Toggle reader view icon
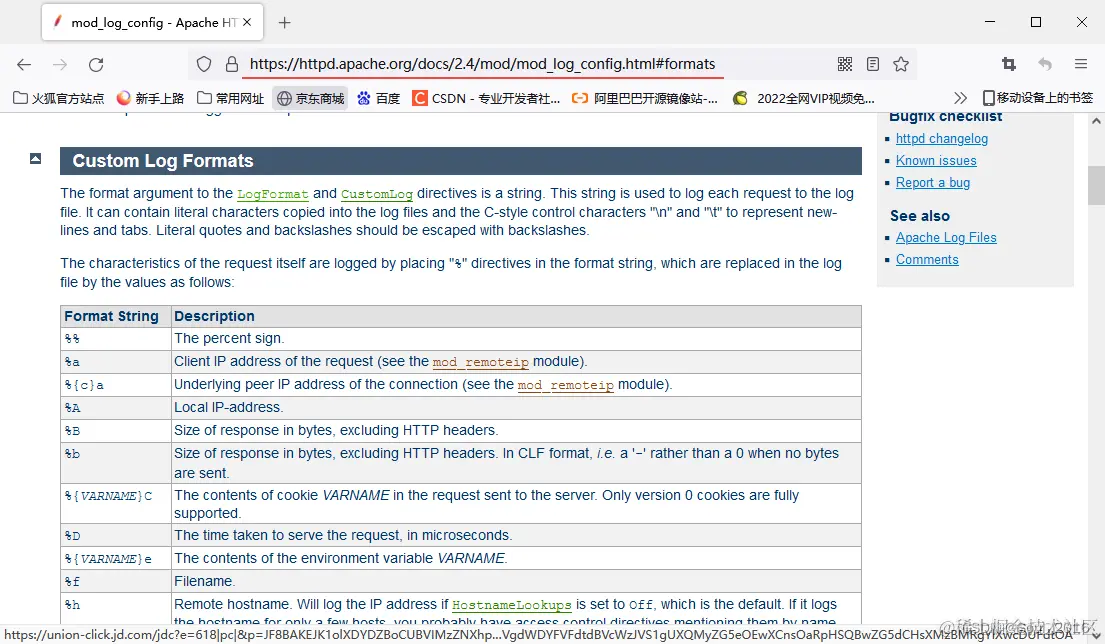This screenshot has width=1105, height=644. click(x=872, y=64)
